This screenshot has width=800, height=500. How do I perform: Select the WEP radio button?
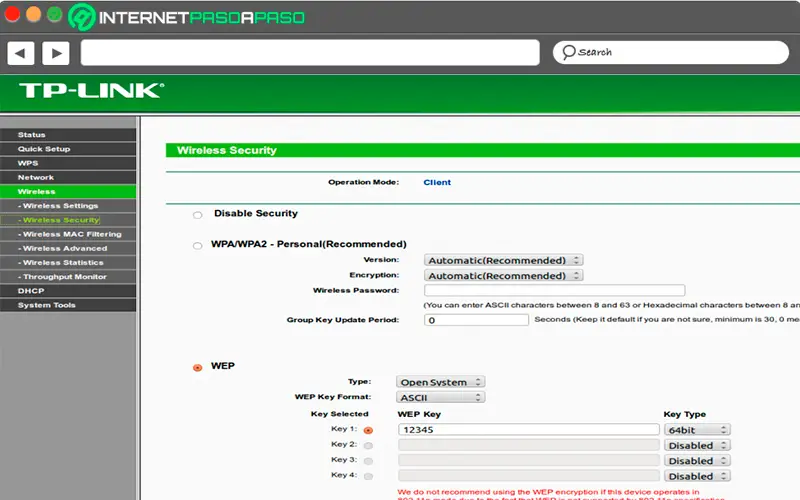click(197, 367)
